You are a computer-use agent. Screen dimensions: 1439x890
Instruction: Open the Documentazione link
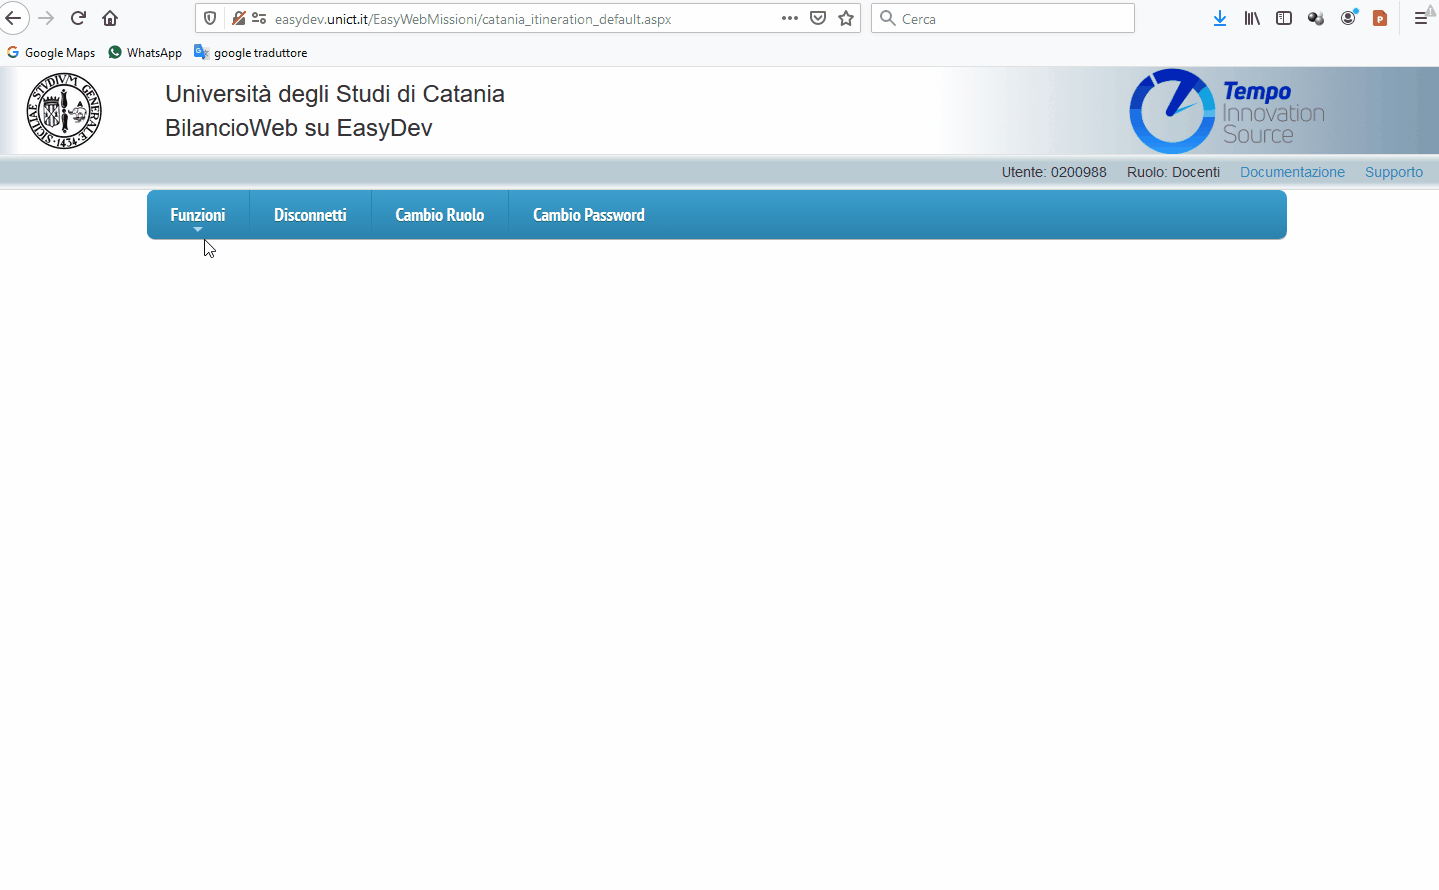[1292, 172]
